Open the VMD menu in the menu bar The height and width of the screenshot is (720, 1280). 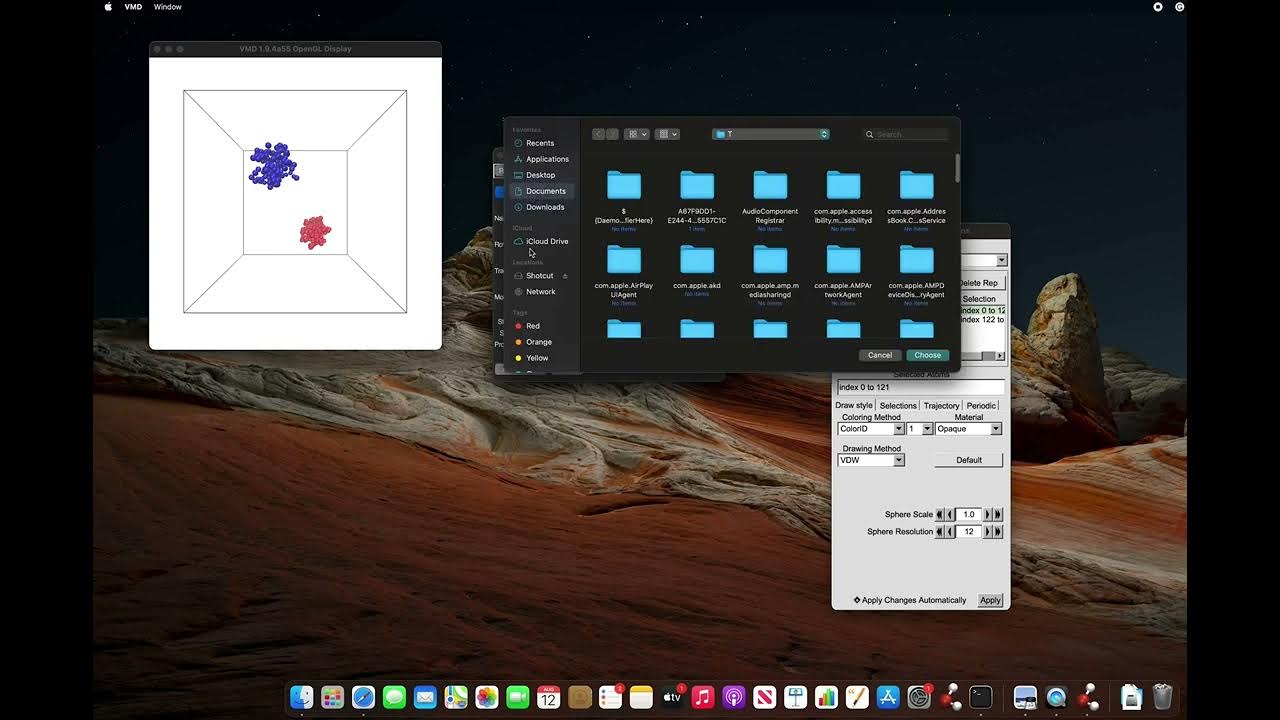133,7
